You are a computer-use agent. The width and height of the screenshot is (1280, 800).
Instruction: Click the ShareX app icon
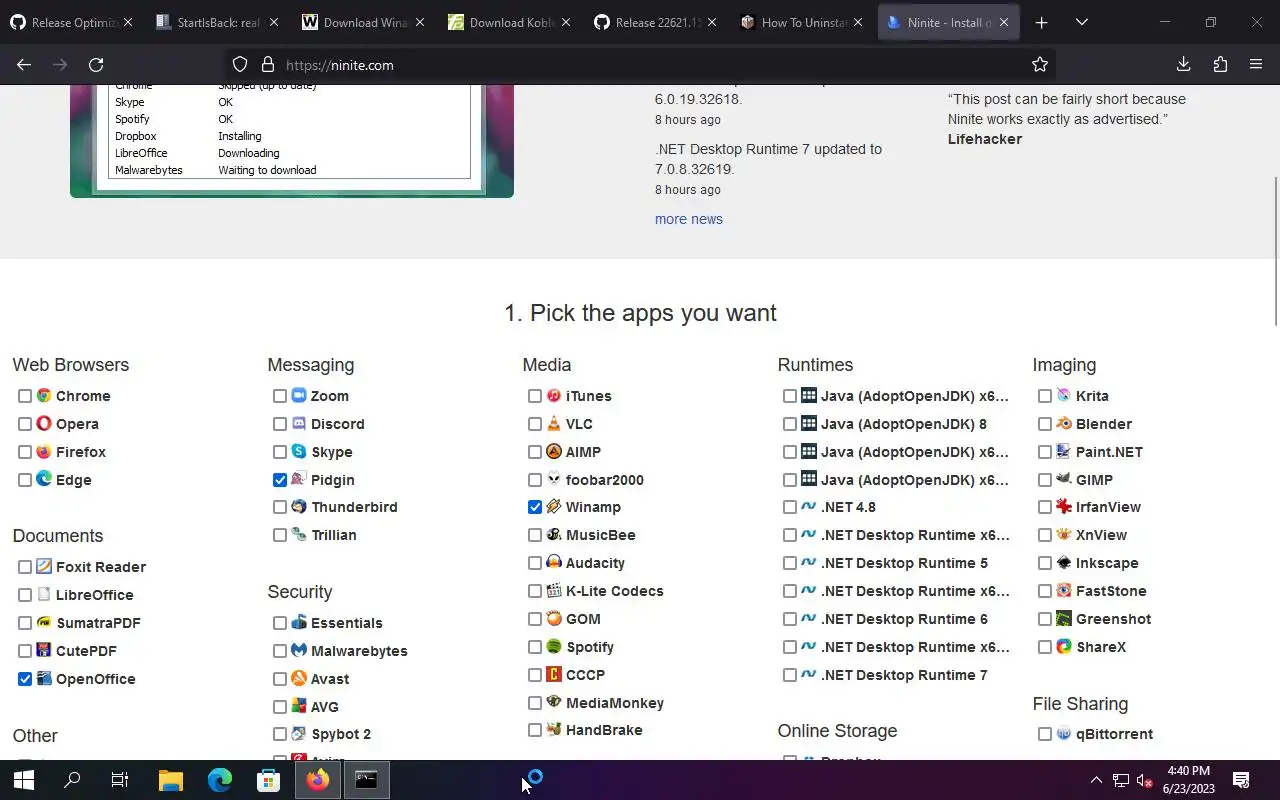(x=1064, y=647)
